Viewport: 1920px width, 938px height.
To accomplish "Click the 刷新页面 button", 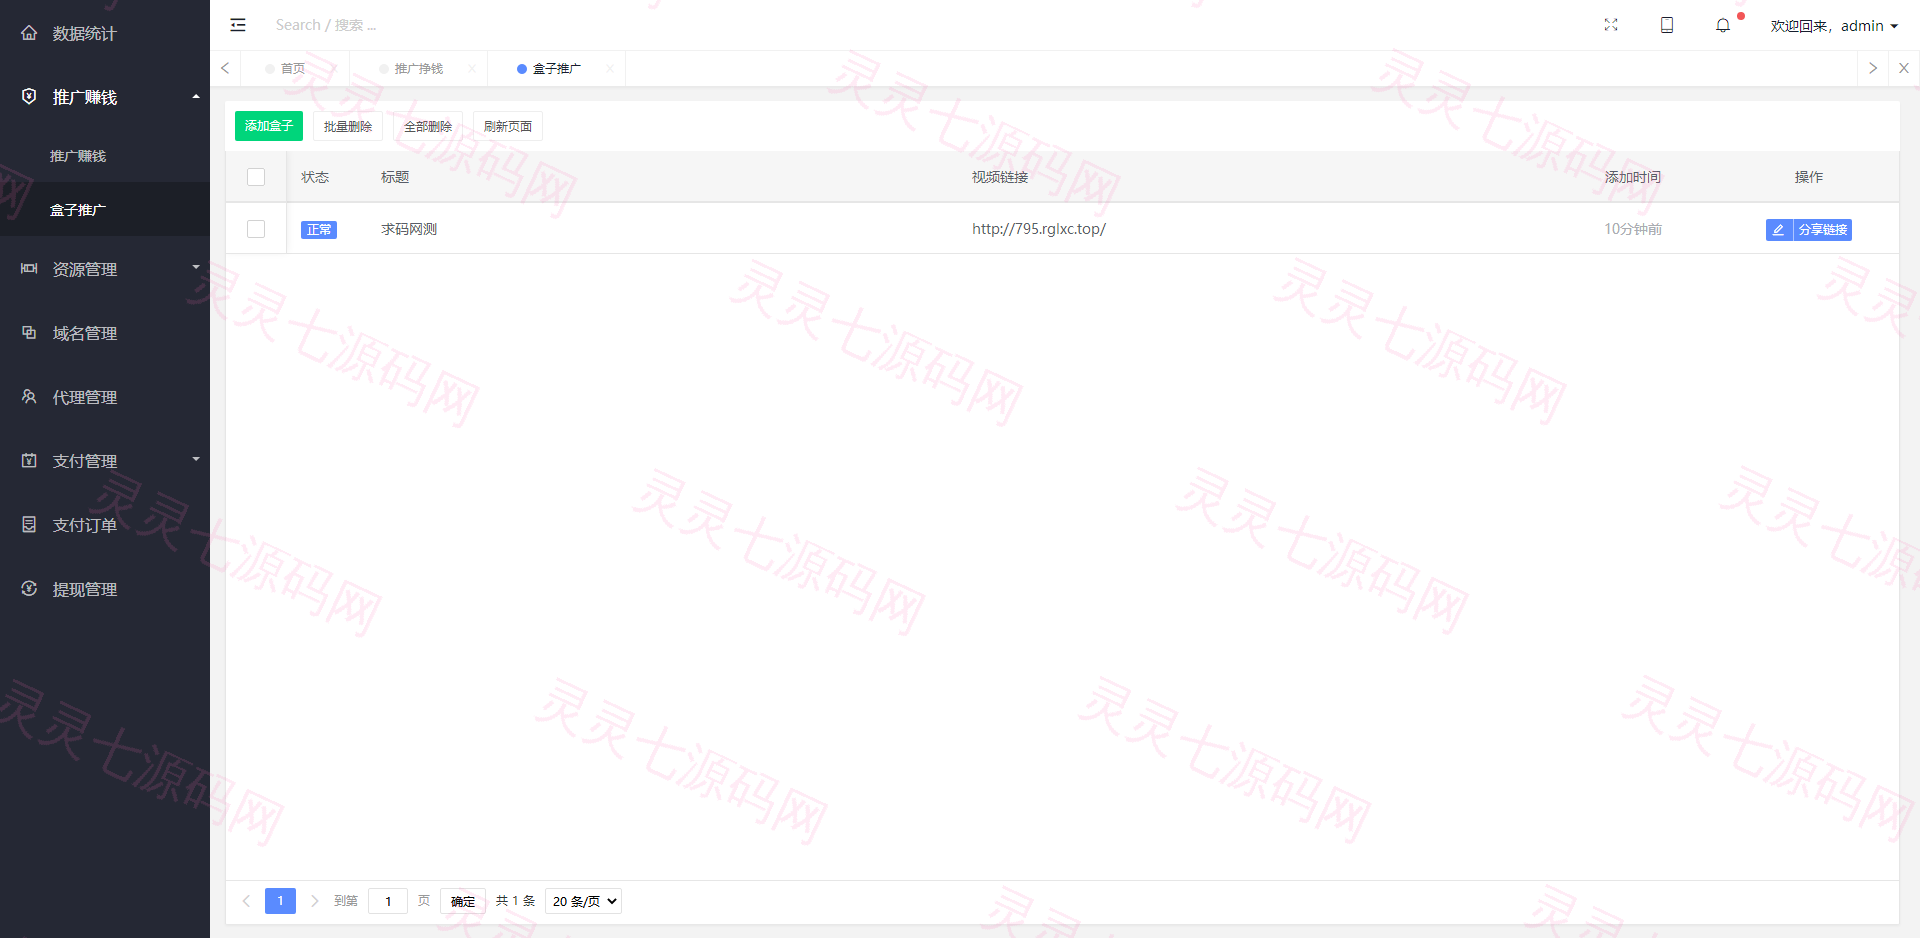I will pyautogui.click(x=508, y=126).
